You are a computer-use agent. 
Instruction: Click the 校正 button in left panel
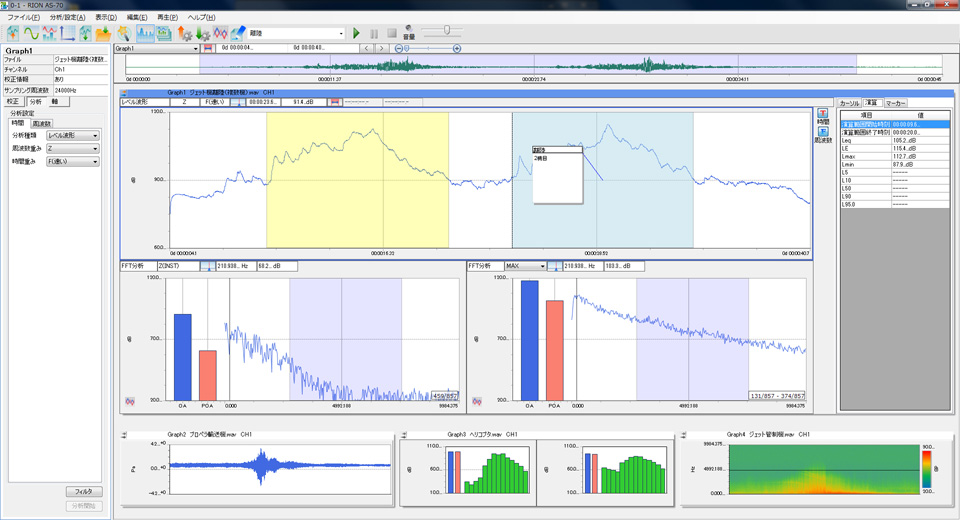(x=13, y=101)
